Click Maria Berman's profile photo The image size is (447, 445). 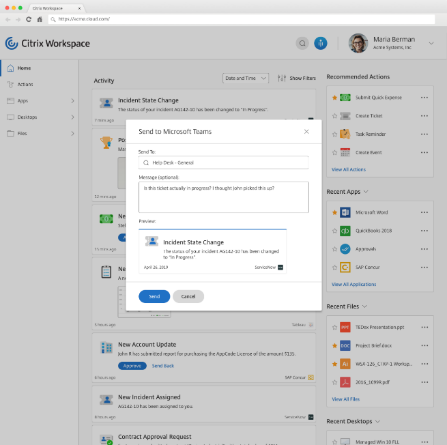point(358,43)
